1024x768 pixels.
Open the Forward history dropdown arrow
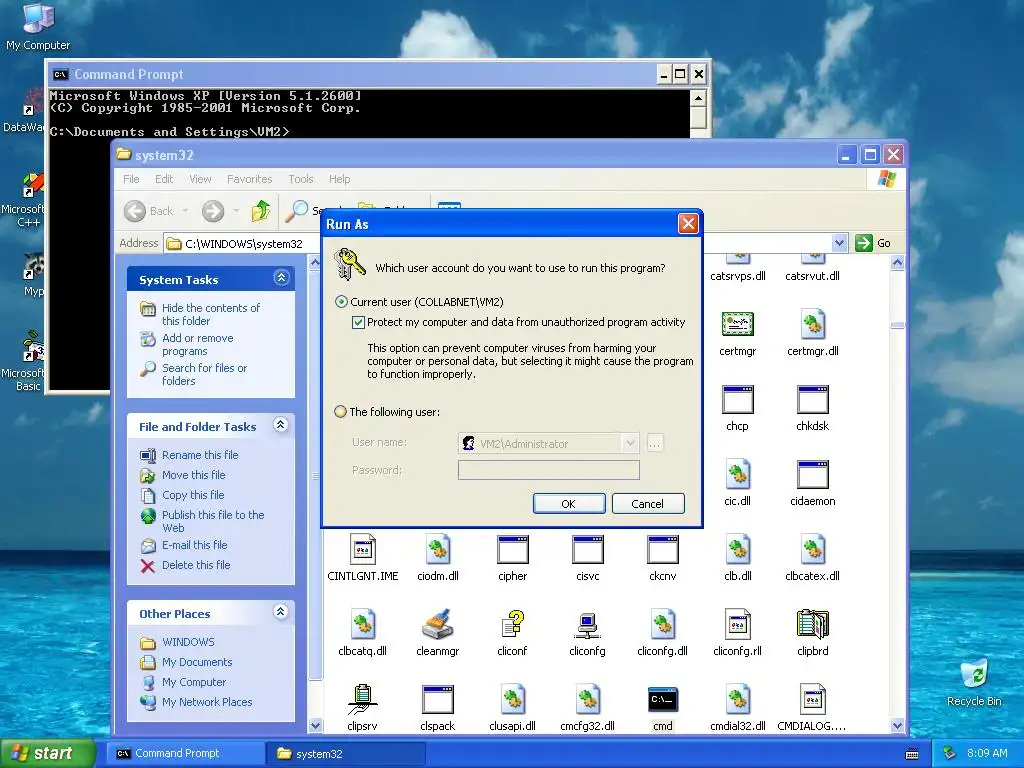point(236,211)
